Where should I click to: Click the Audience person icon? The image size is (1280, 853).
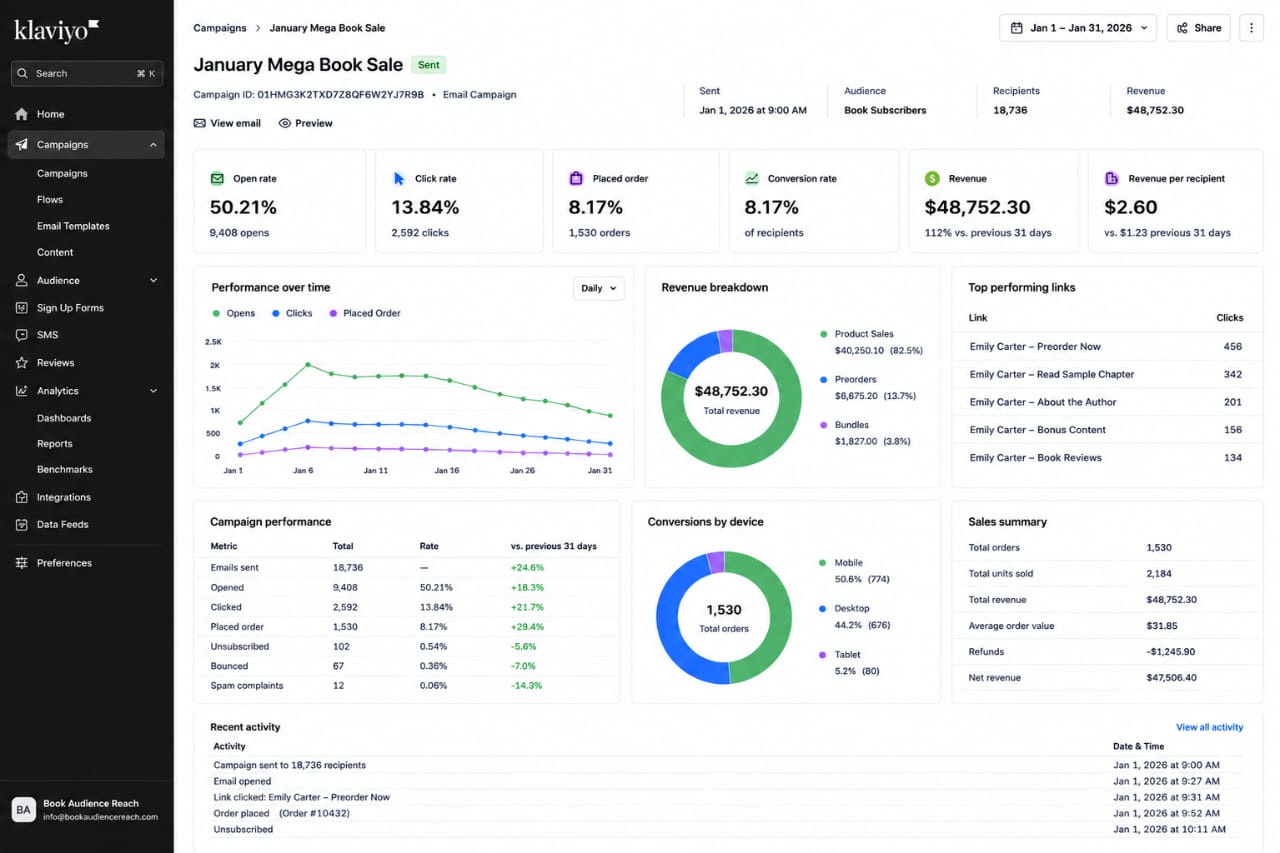(21, 281)
